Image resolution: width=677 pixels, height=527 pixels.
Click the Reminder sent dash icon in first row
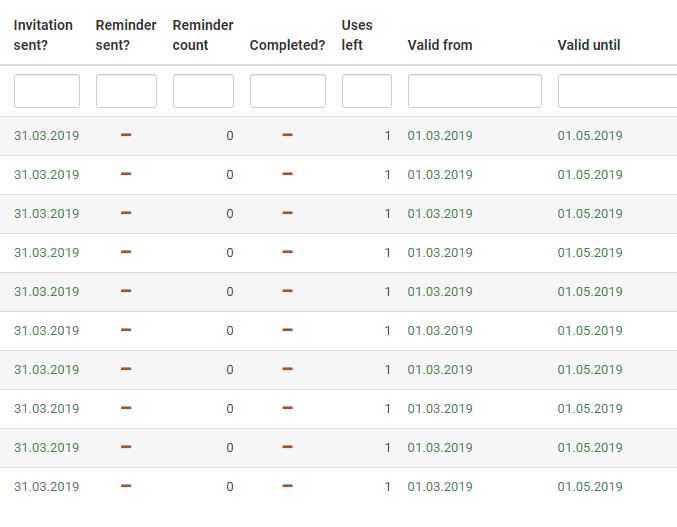[126, 135]
